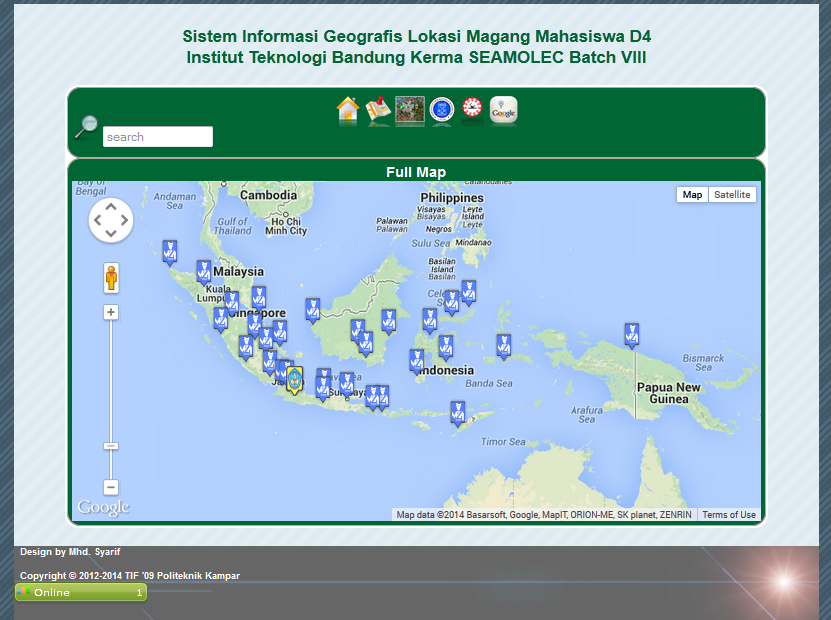Open the Home page icon
This screenshot has width=831, height=620.
(x=348, y=110)
